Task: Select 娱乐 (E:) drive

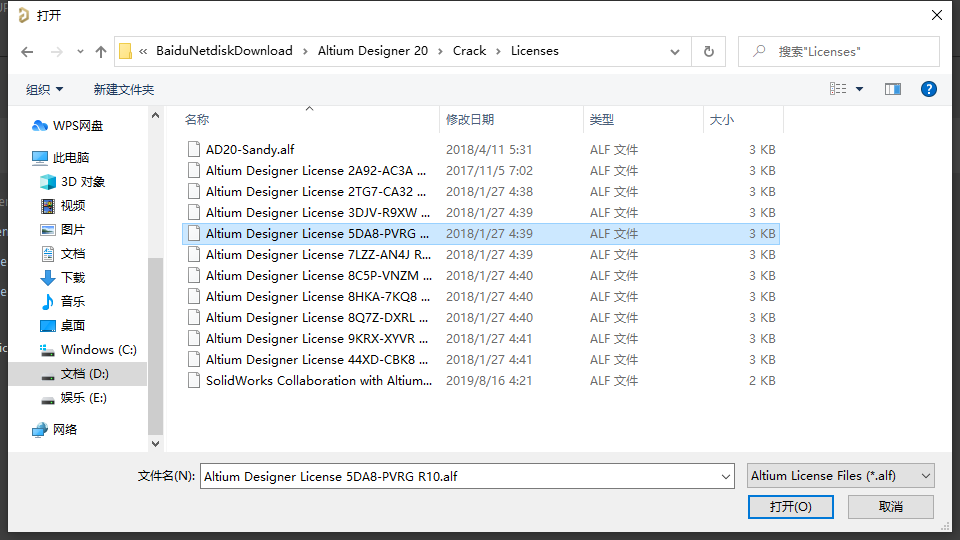Action: (74, 398)
